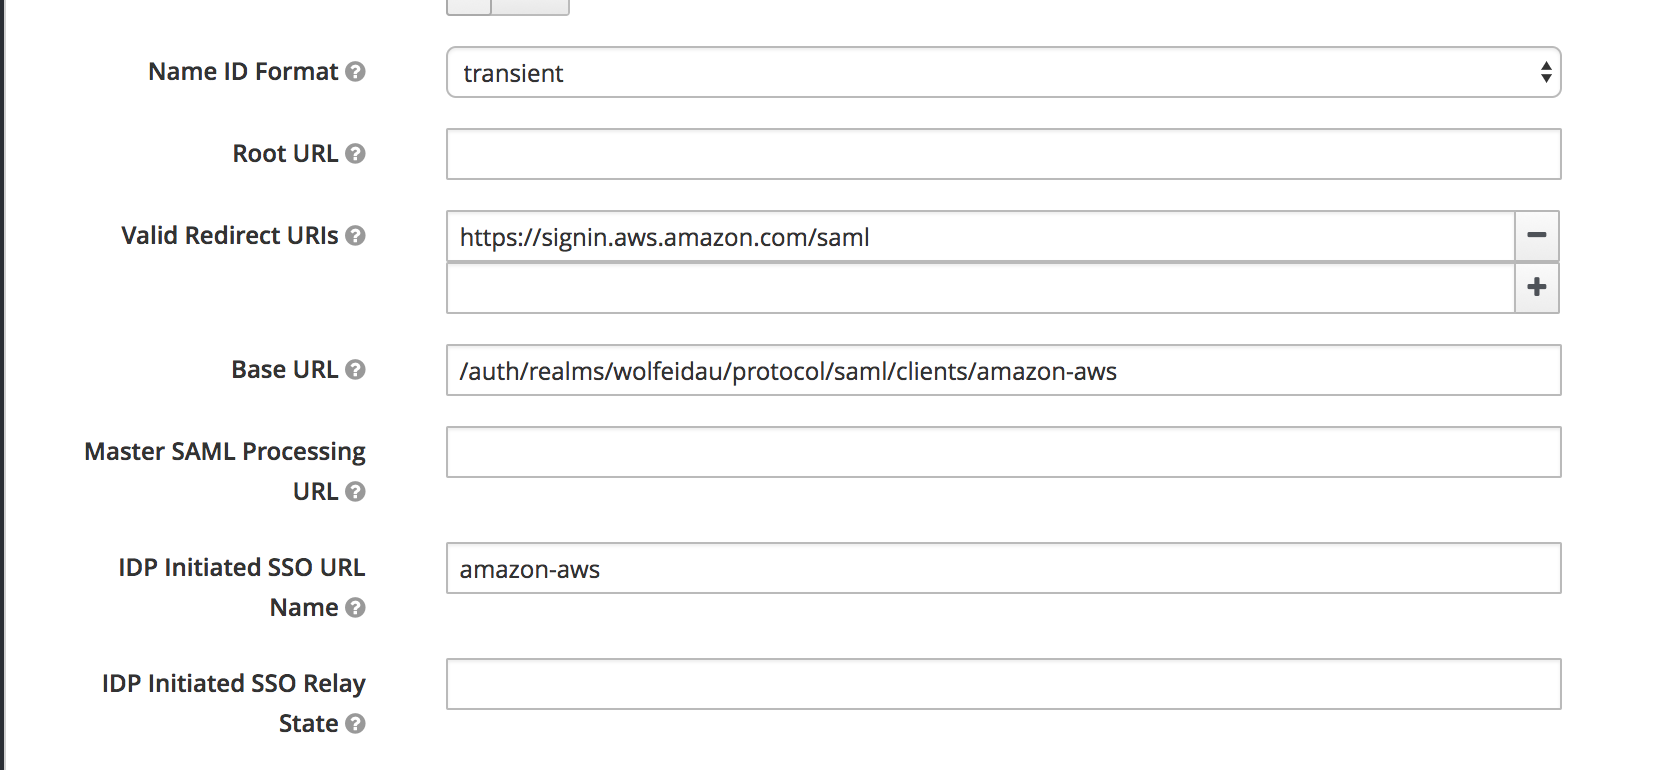
Task: Focus the empty second Valid Redirect URIs field
Action: (x=980, y=288)
